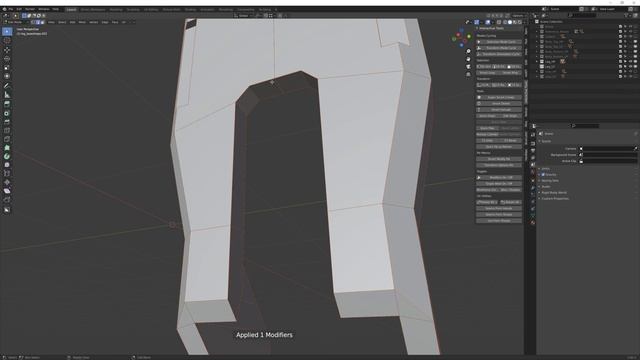The width and height of the screenshot is (640, 360).
Task: Toggle the Gravity checkbox
Action: point(543,174)
